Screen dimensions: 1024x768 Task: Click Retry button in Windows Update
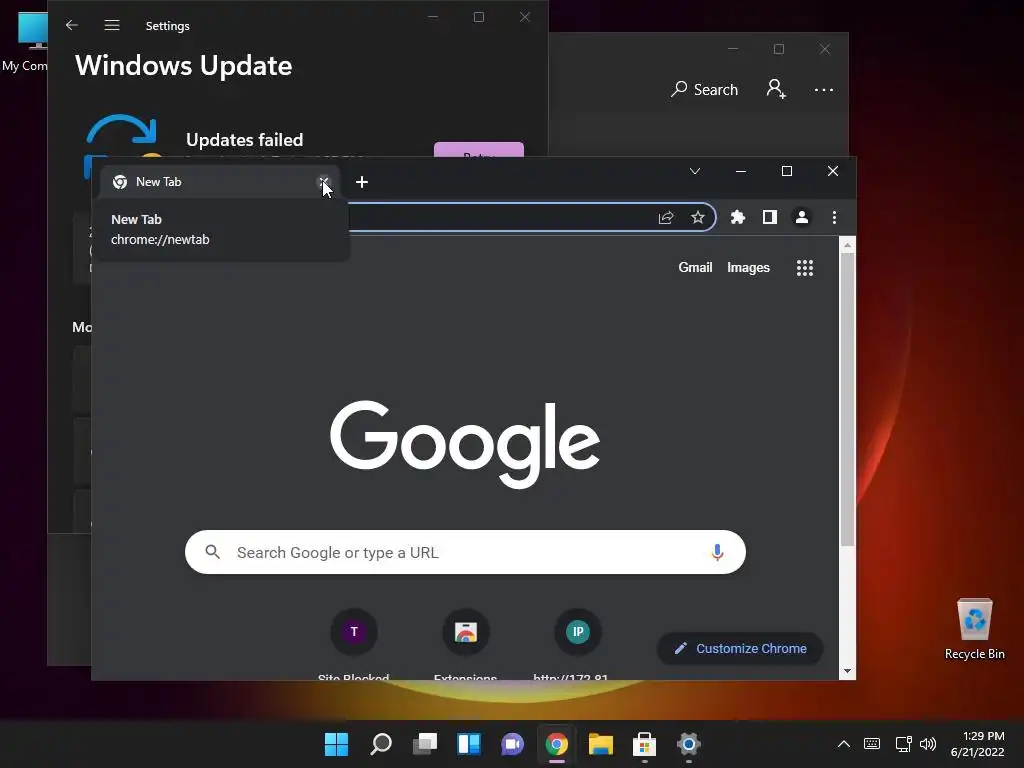[479, 150]
